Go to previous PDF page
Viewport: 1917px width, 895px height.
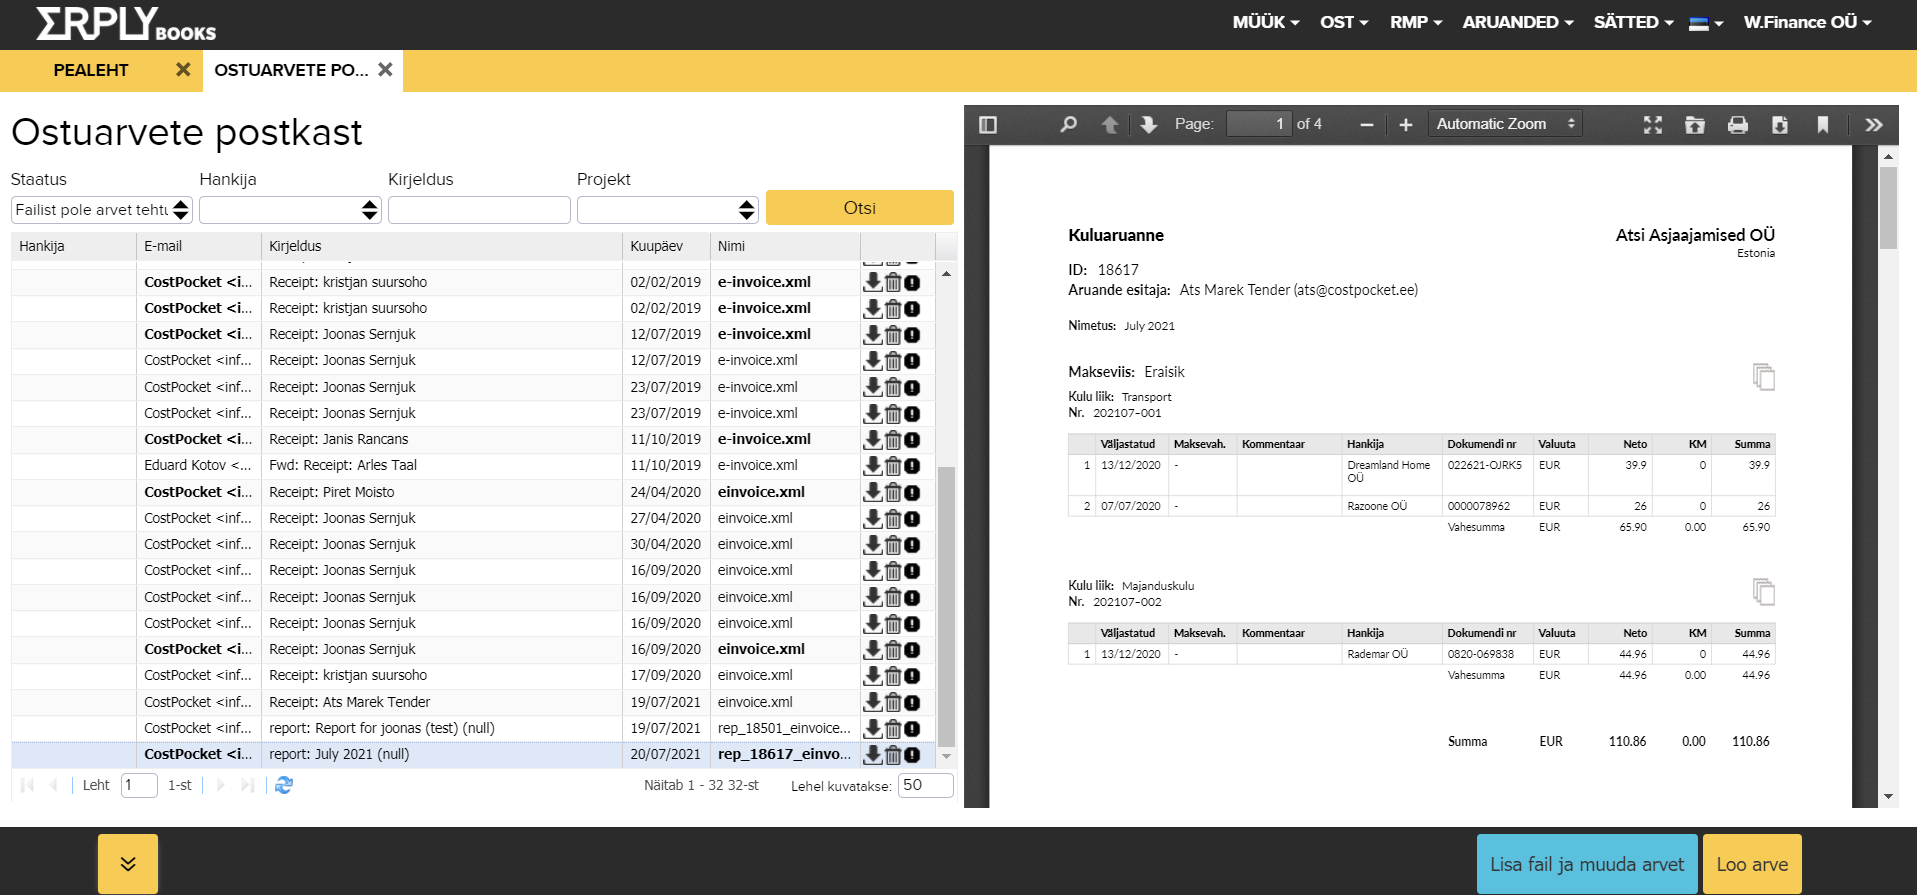(x=1110, y=125)
